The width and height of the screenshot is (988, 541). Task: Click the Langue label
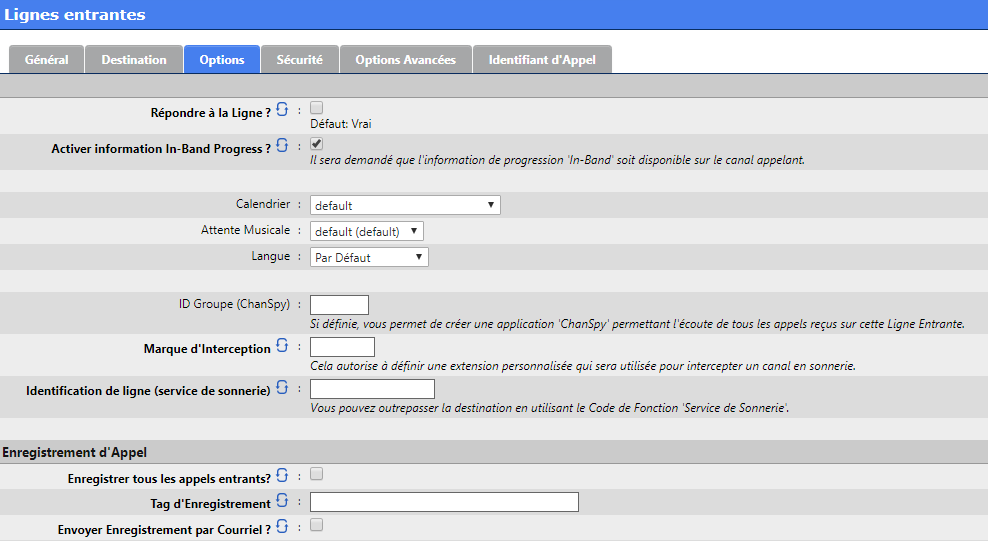pos(271,256)
